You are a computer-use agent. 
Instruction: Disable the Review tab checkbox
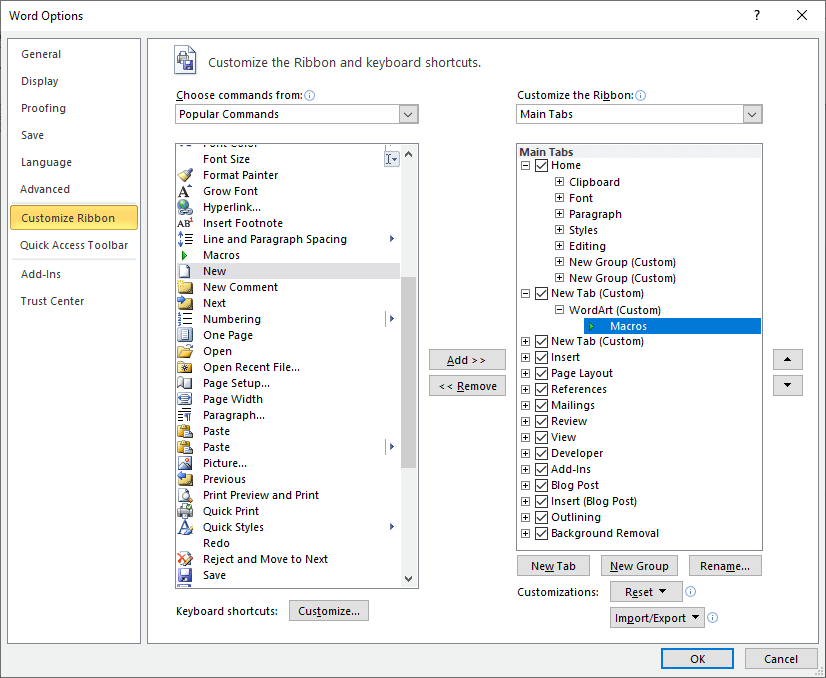(541, 421)
